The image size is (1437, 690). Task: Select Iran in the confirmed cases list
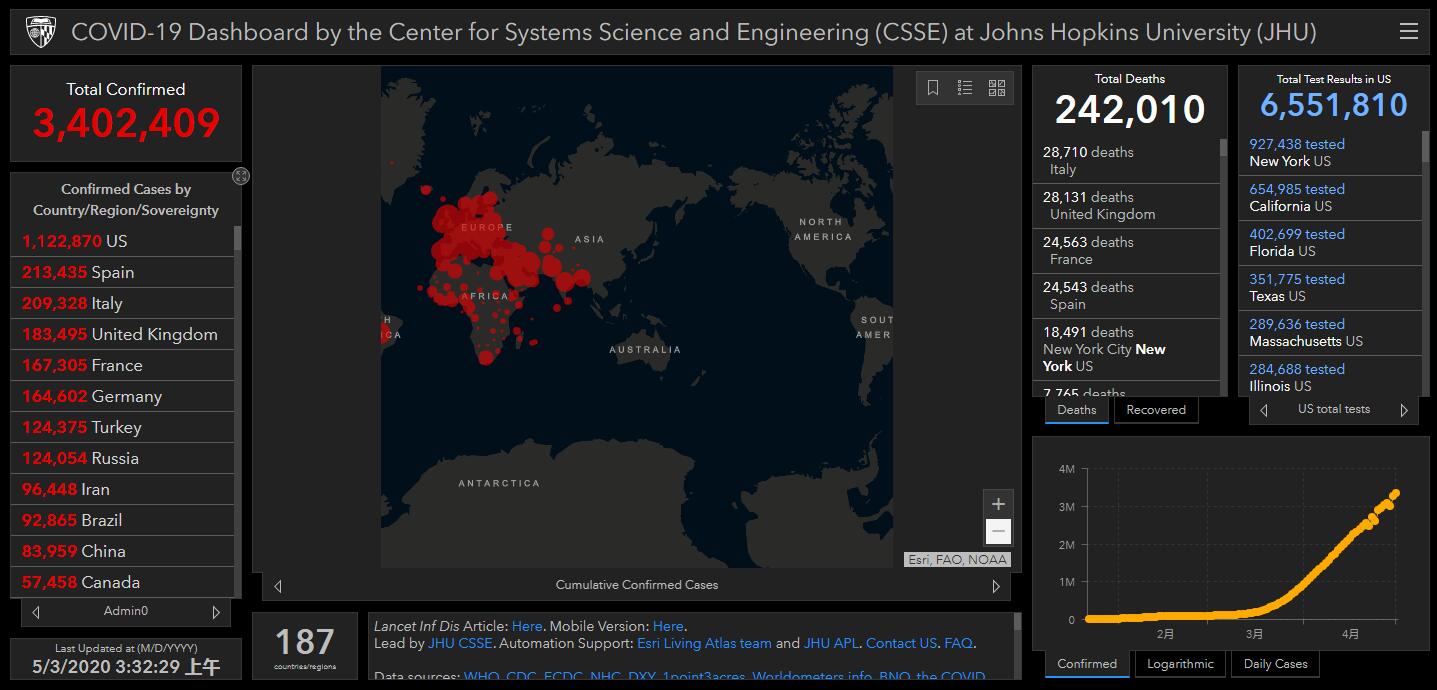pyautogui.click(x=123, y=489)
